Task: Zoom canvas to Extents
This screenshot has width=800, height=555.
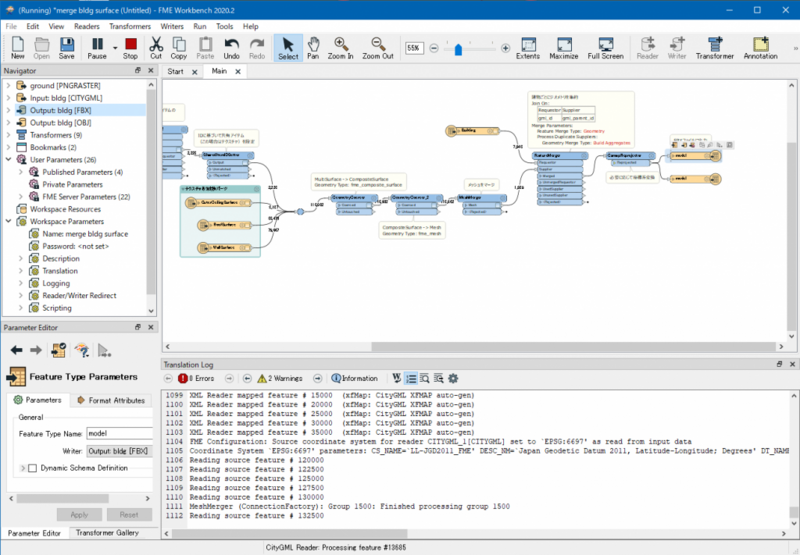Action: pos(528,48)
